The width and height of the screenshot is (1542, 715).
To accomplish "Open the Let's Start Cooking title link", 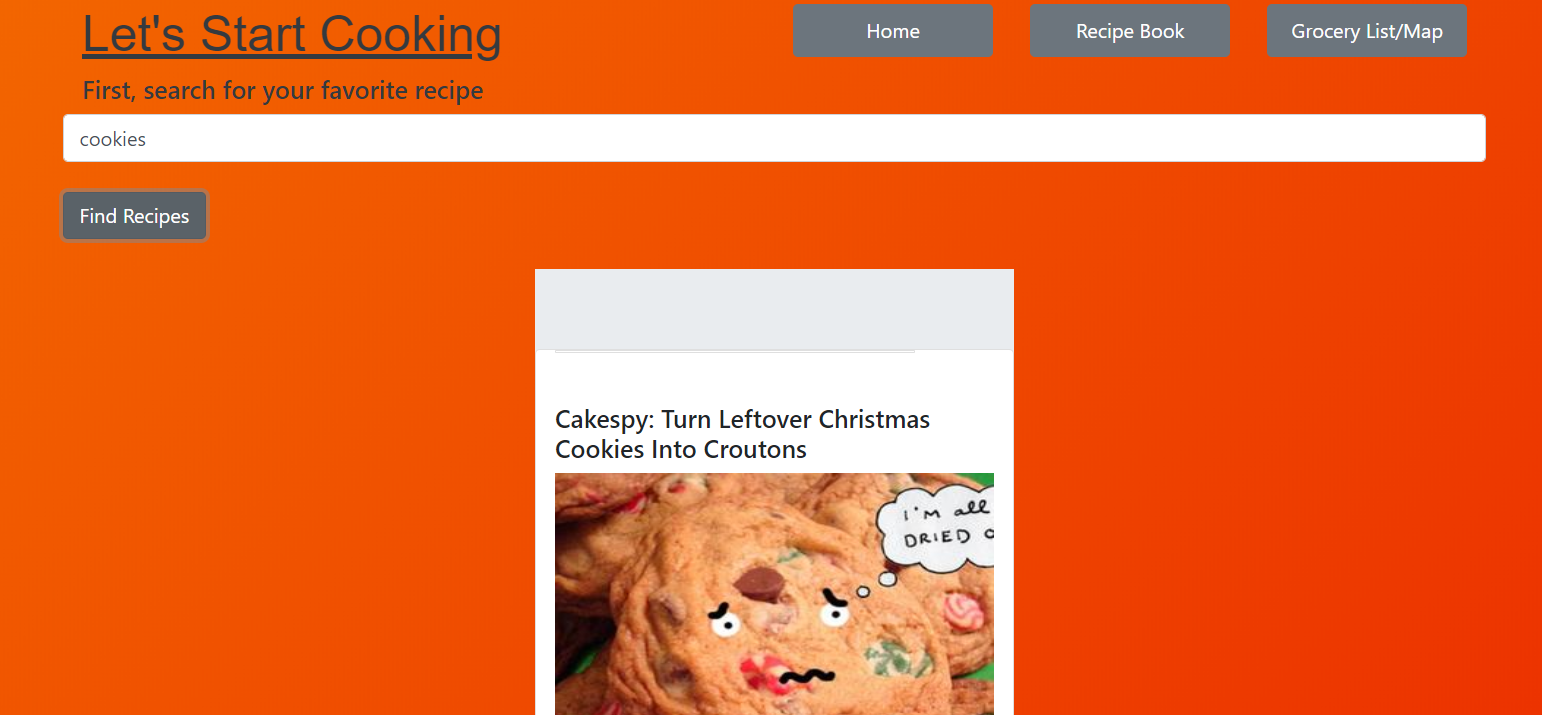I will (x=292, y=34).
